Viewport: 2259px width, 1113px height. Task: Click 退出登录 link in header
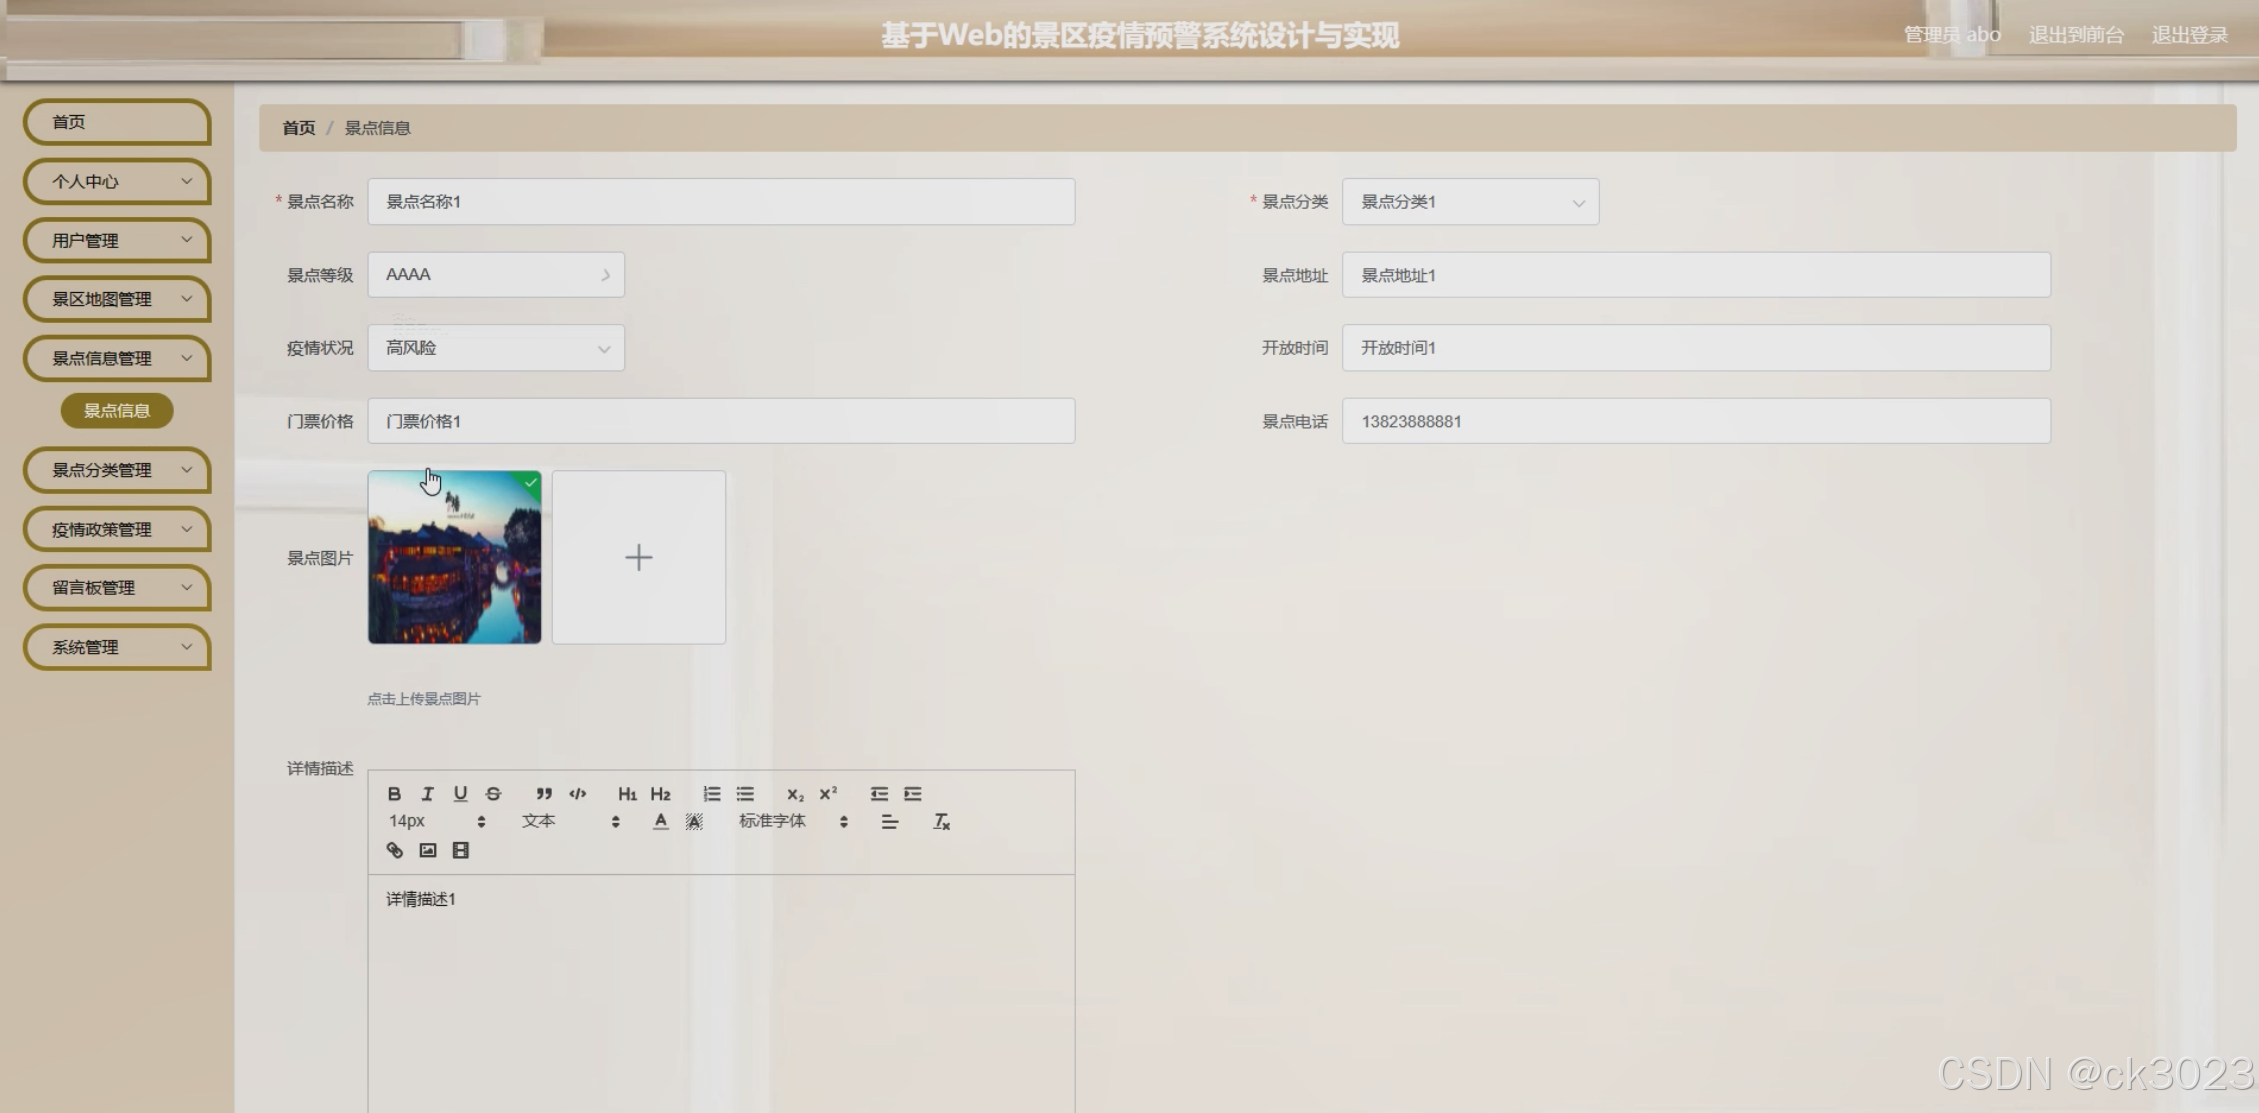click(2189, 35)
